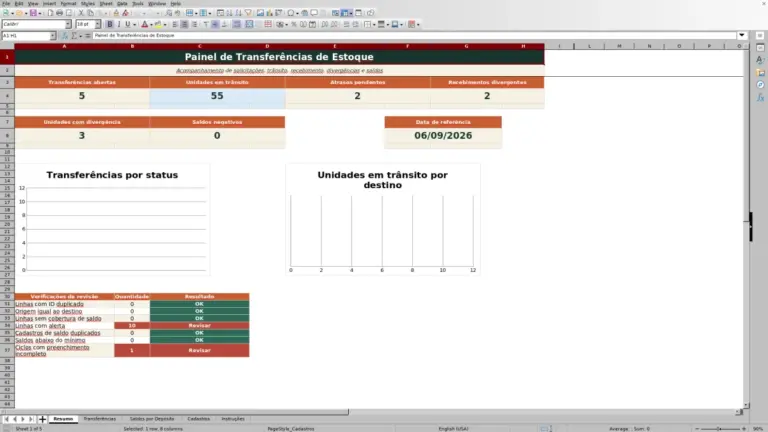
Task: Click the Insert Pivot Table icon
Action: coord(278,13)
